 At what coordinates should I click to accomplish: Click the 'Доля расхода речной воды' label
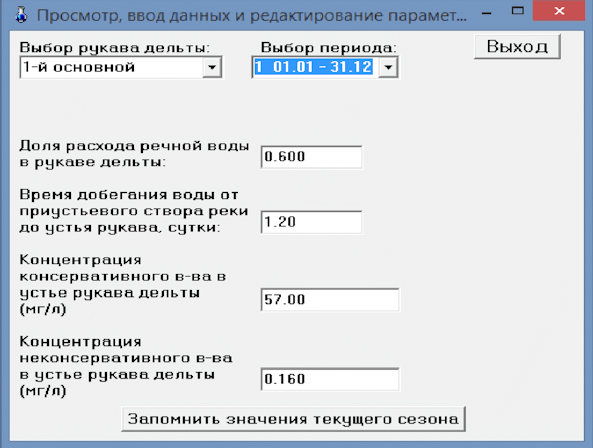(134, 146)
